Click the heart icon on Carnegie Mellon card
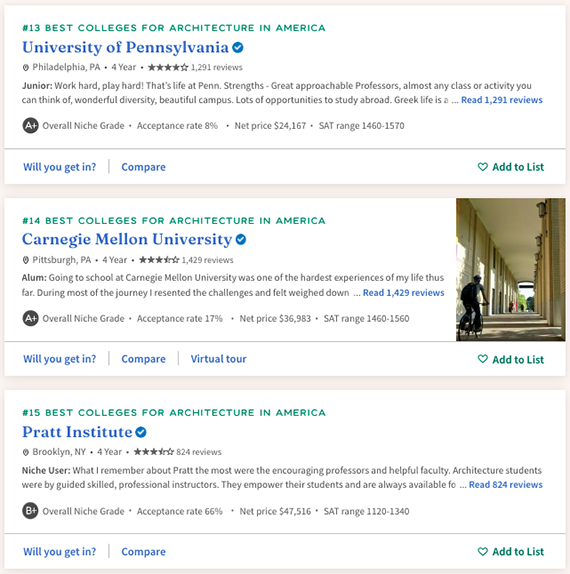The image size is (570, 574). [x=483, y=359]
